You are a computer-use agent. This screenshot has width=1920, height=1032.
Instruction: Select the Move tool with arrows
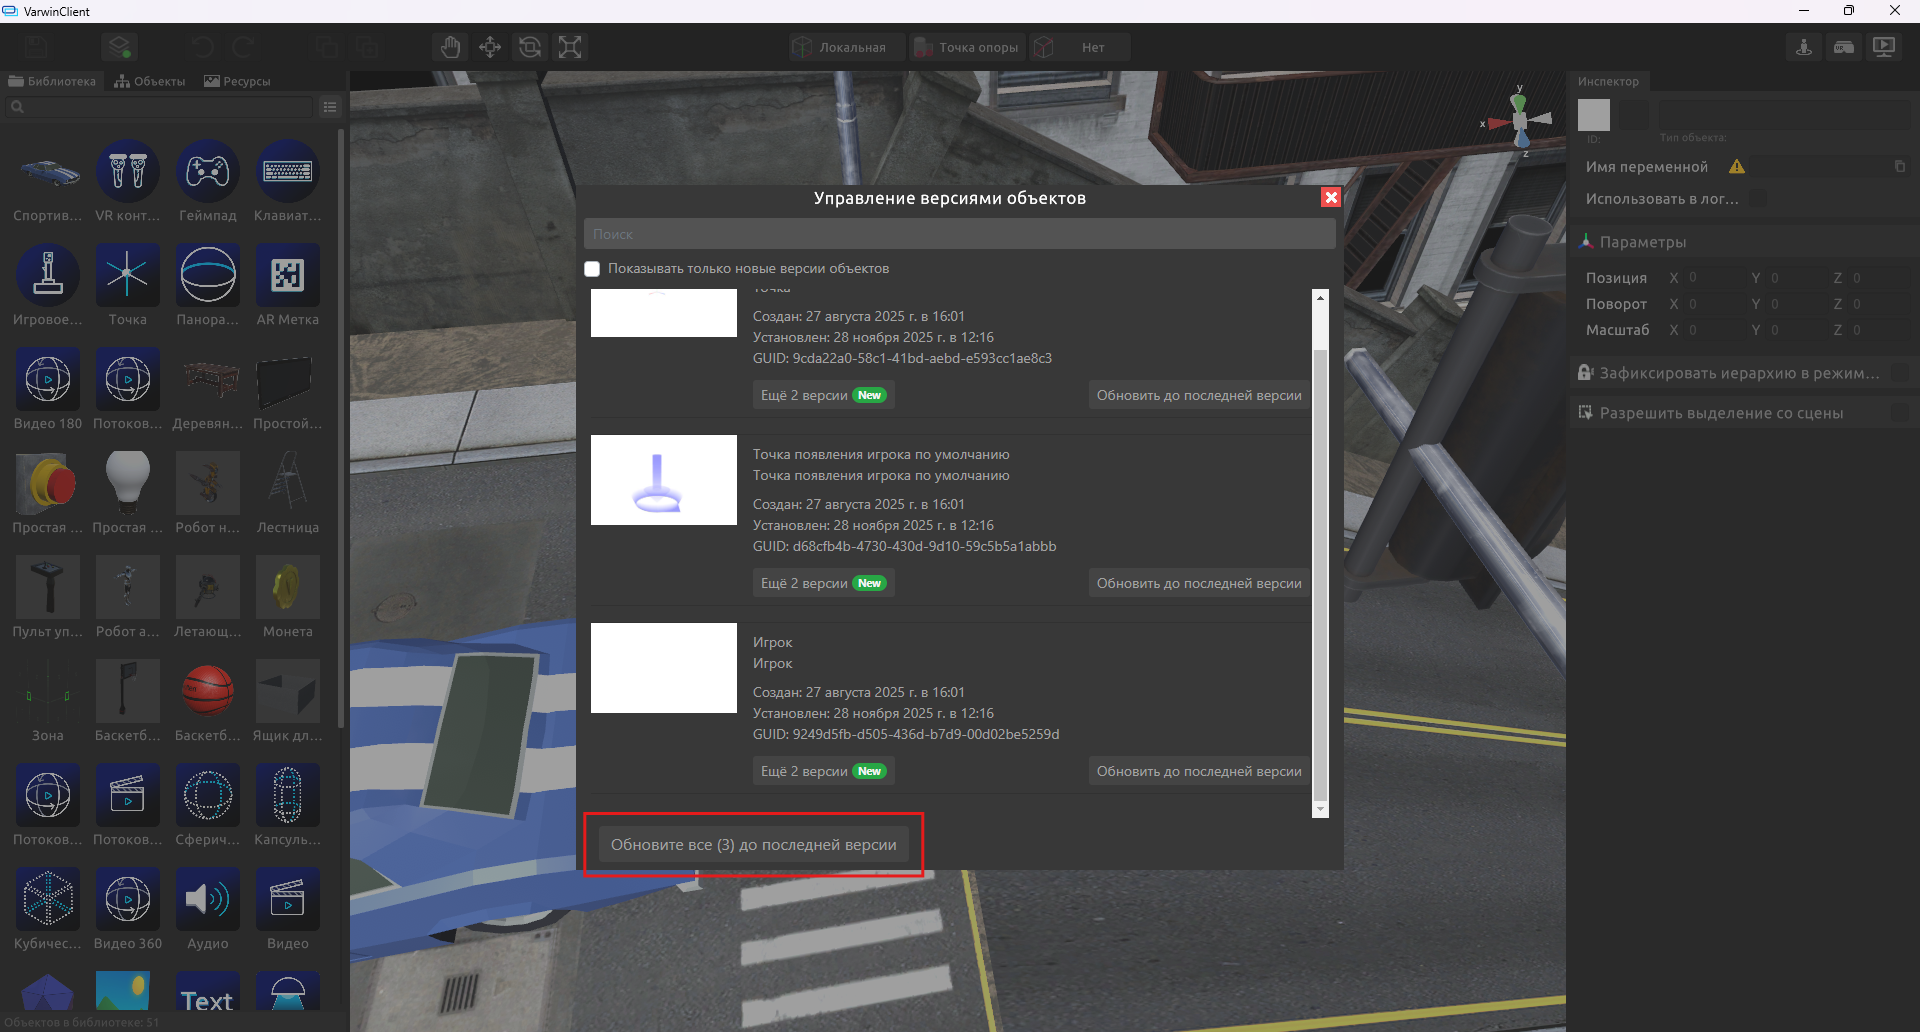coord(490,47)
